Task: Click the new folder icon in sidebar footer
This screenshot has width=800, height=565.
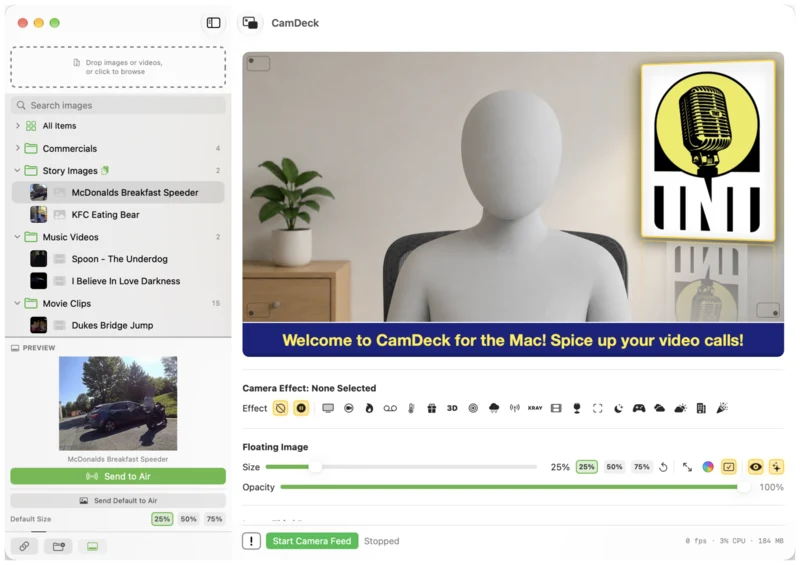Action: coord(58,547)
